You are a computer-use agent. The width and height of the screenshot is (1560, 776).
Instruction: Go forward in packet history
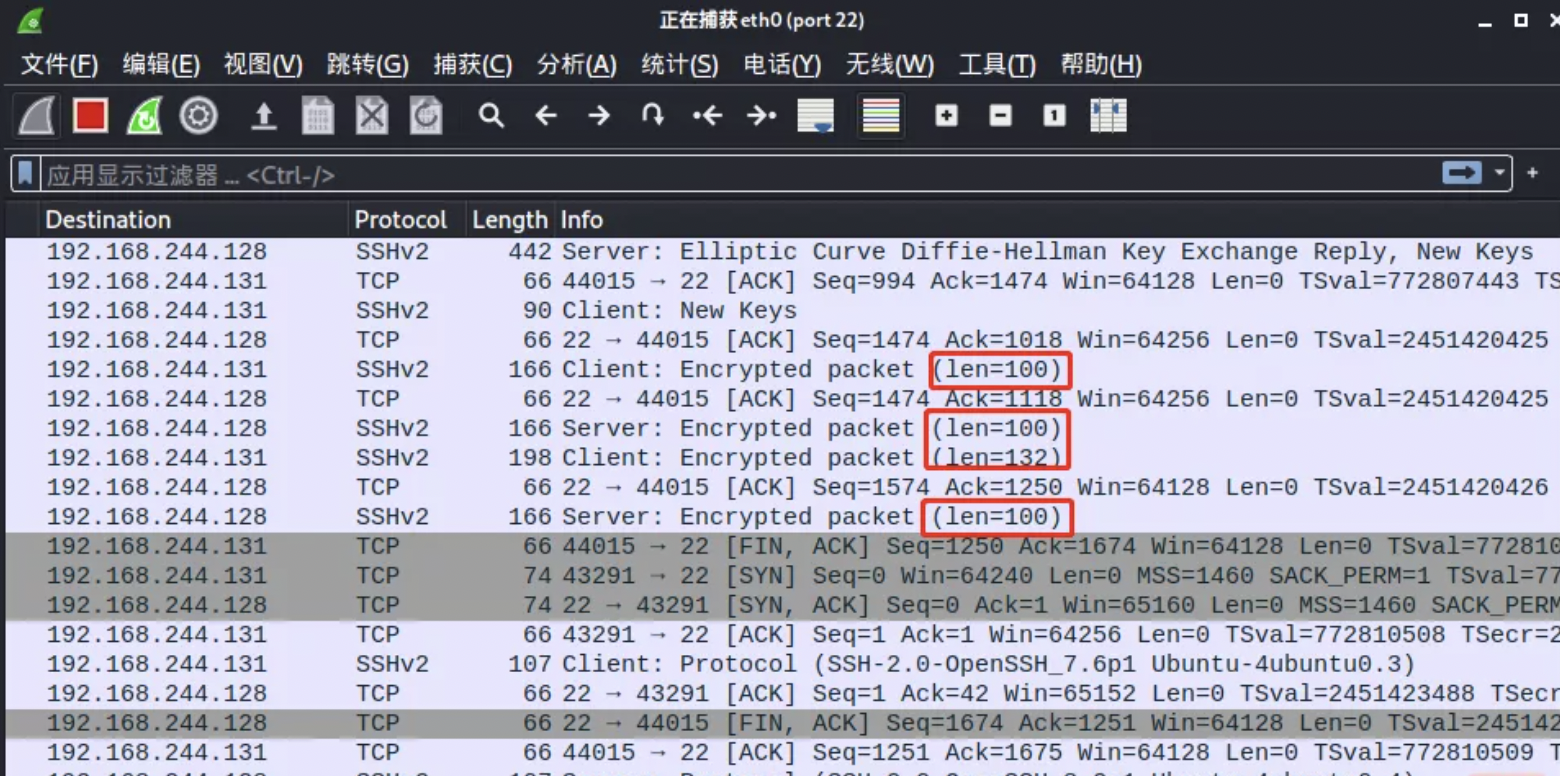pos(599,116)
